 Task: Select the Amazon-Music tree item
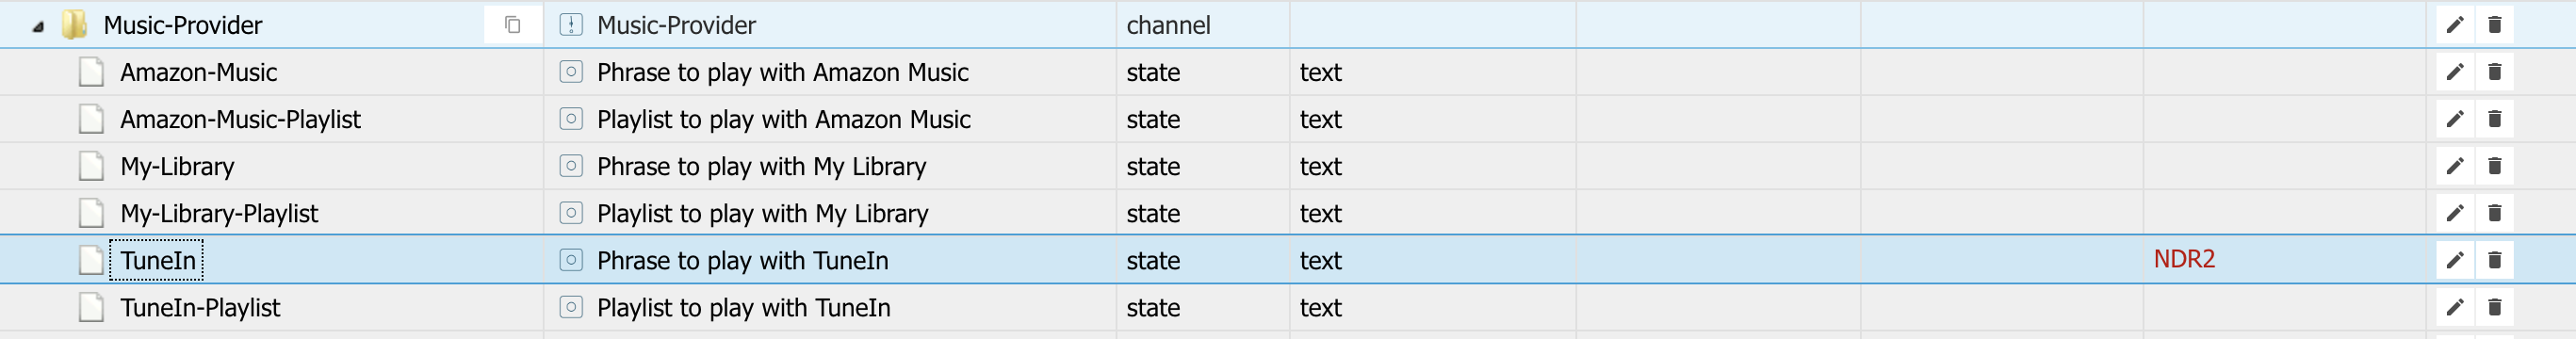point(198,72)
